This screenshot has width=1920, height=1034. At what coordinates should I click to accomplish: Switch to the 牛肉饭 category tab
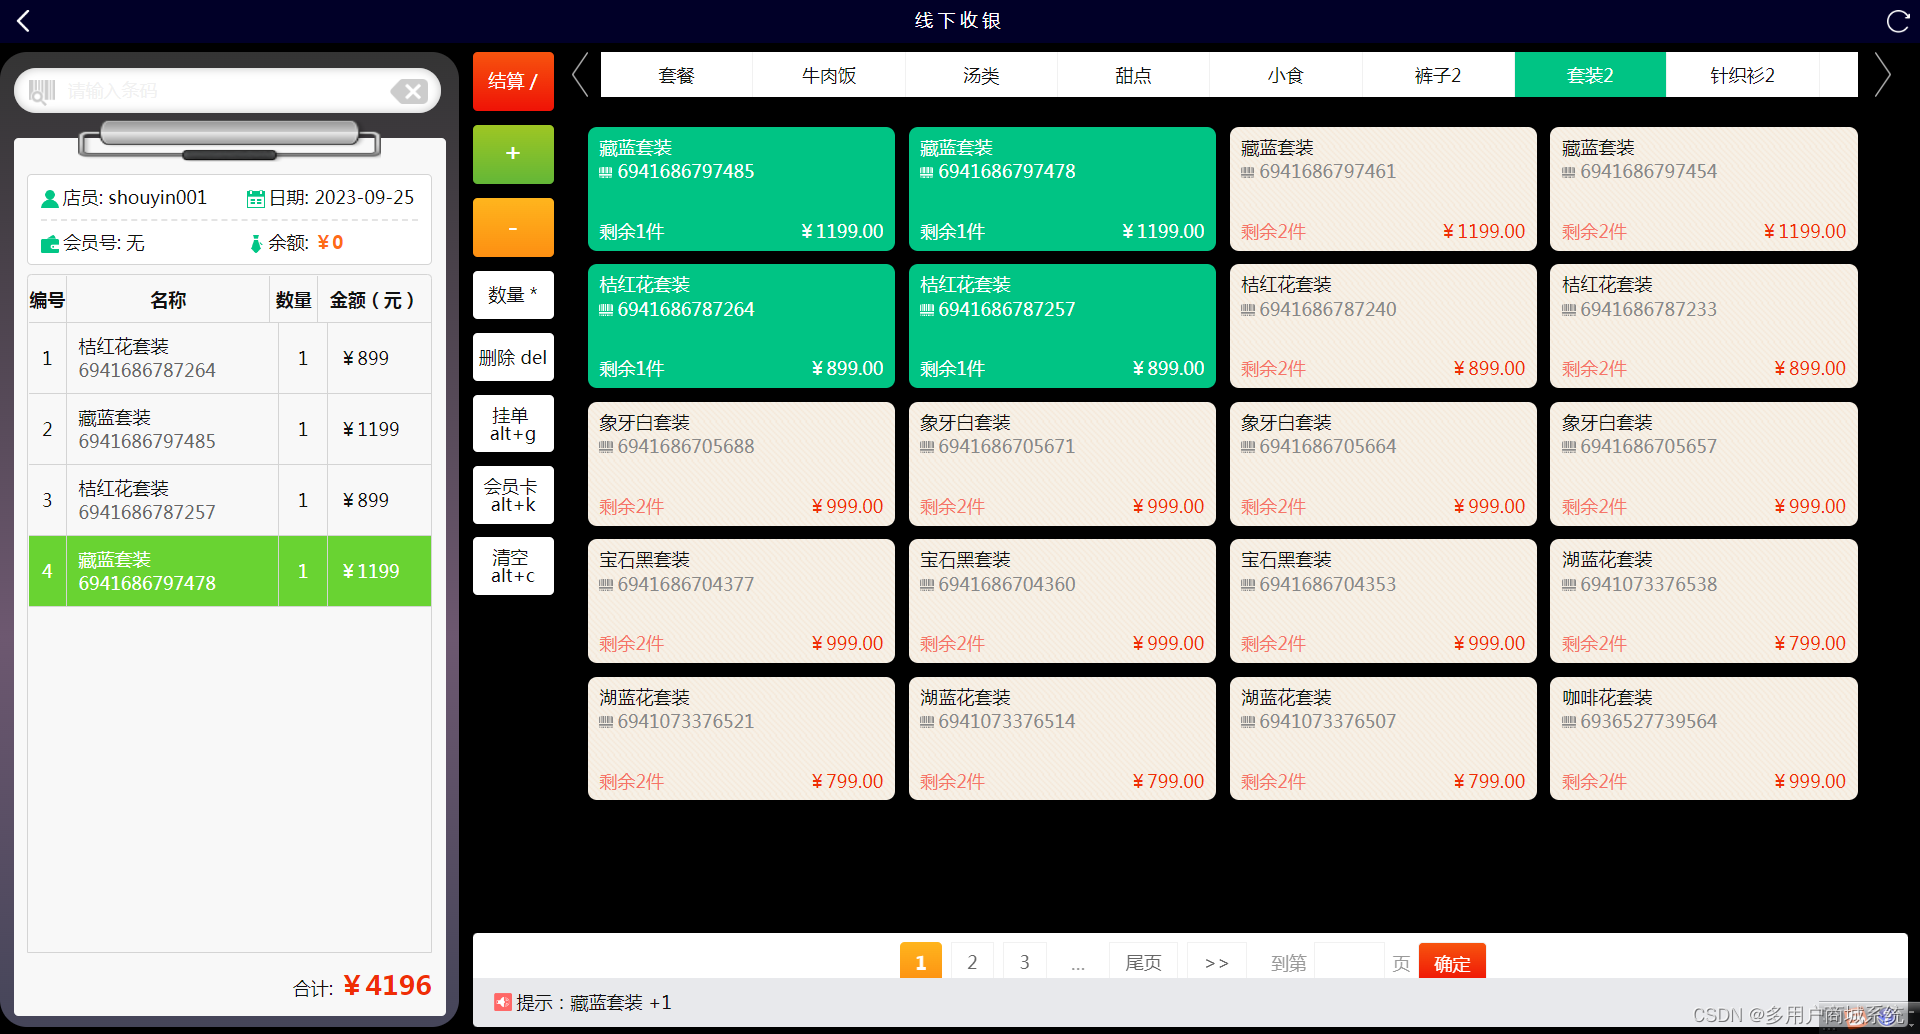point(829,75)
